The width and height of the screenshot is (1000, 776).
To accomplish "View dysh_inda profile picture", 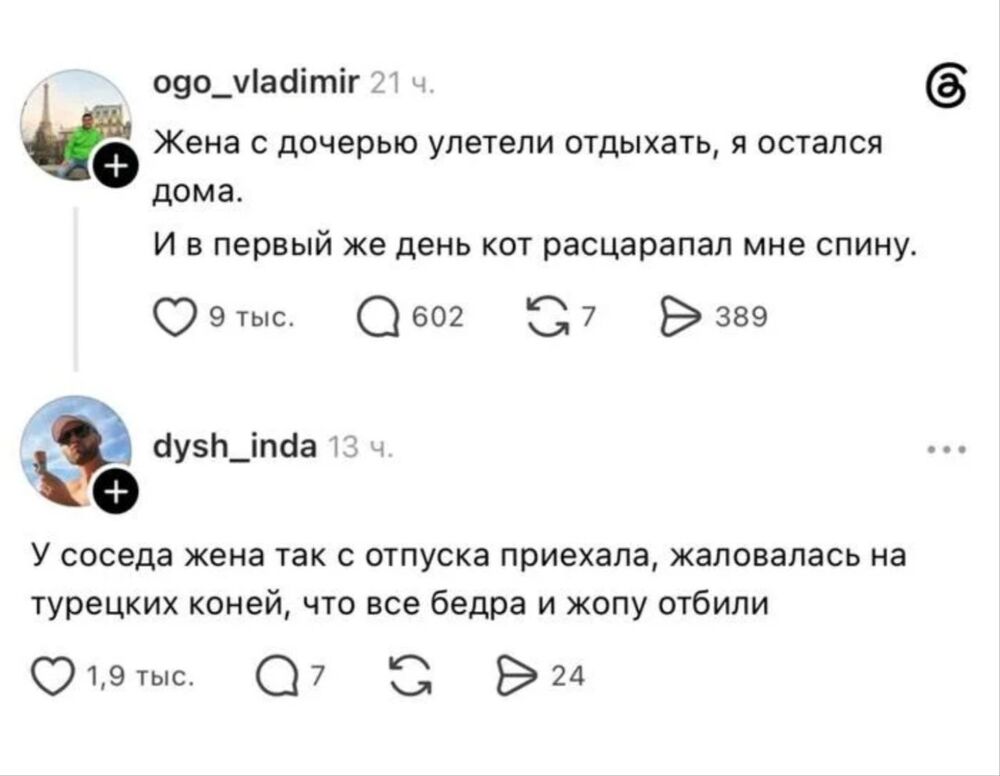I will pos(76,451).
